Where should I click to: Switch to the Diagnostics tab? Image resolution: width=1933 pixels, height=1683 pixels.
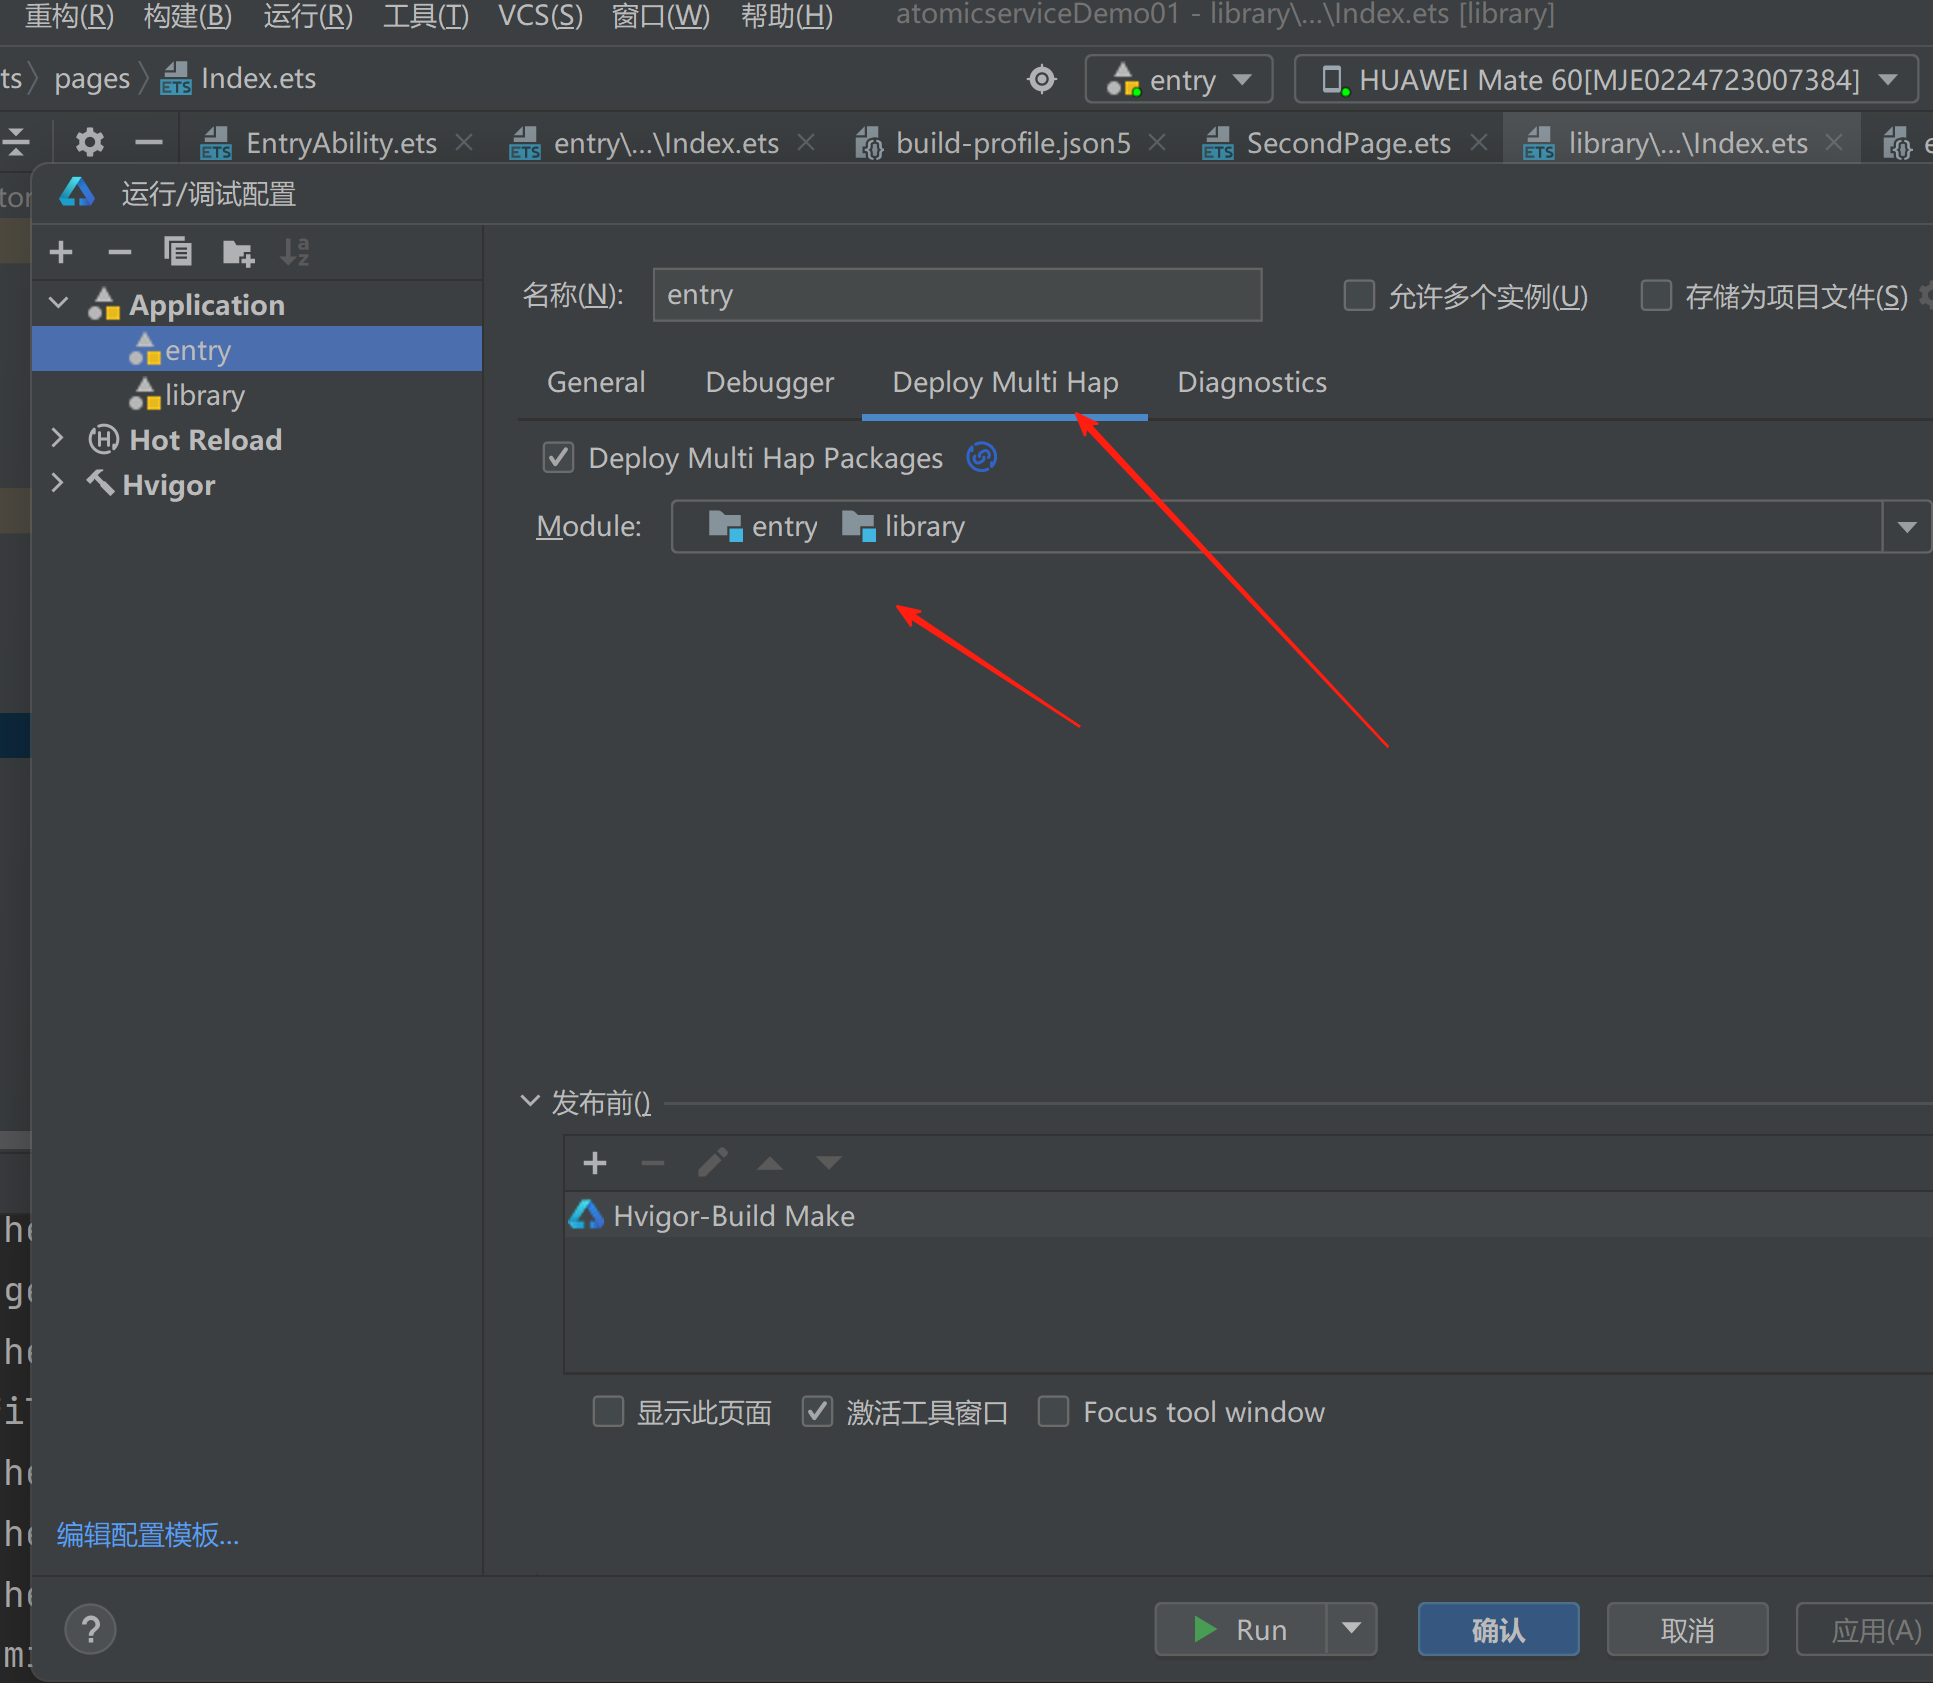[x=1252, y=382]
